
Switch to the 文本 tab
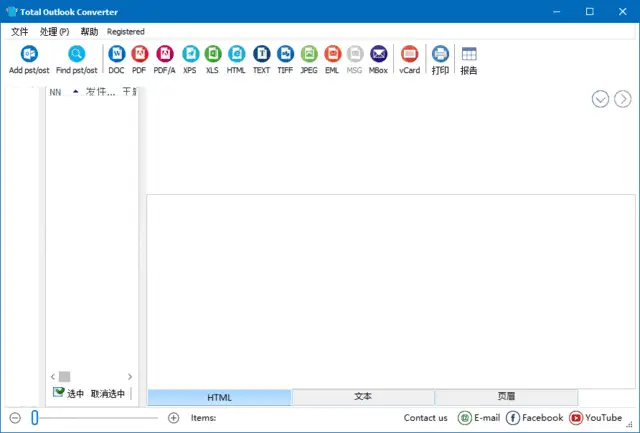tap(363, 397)
